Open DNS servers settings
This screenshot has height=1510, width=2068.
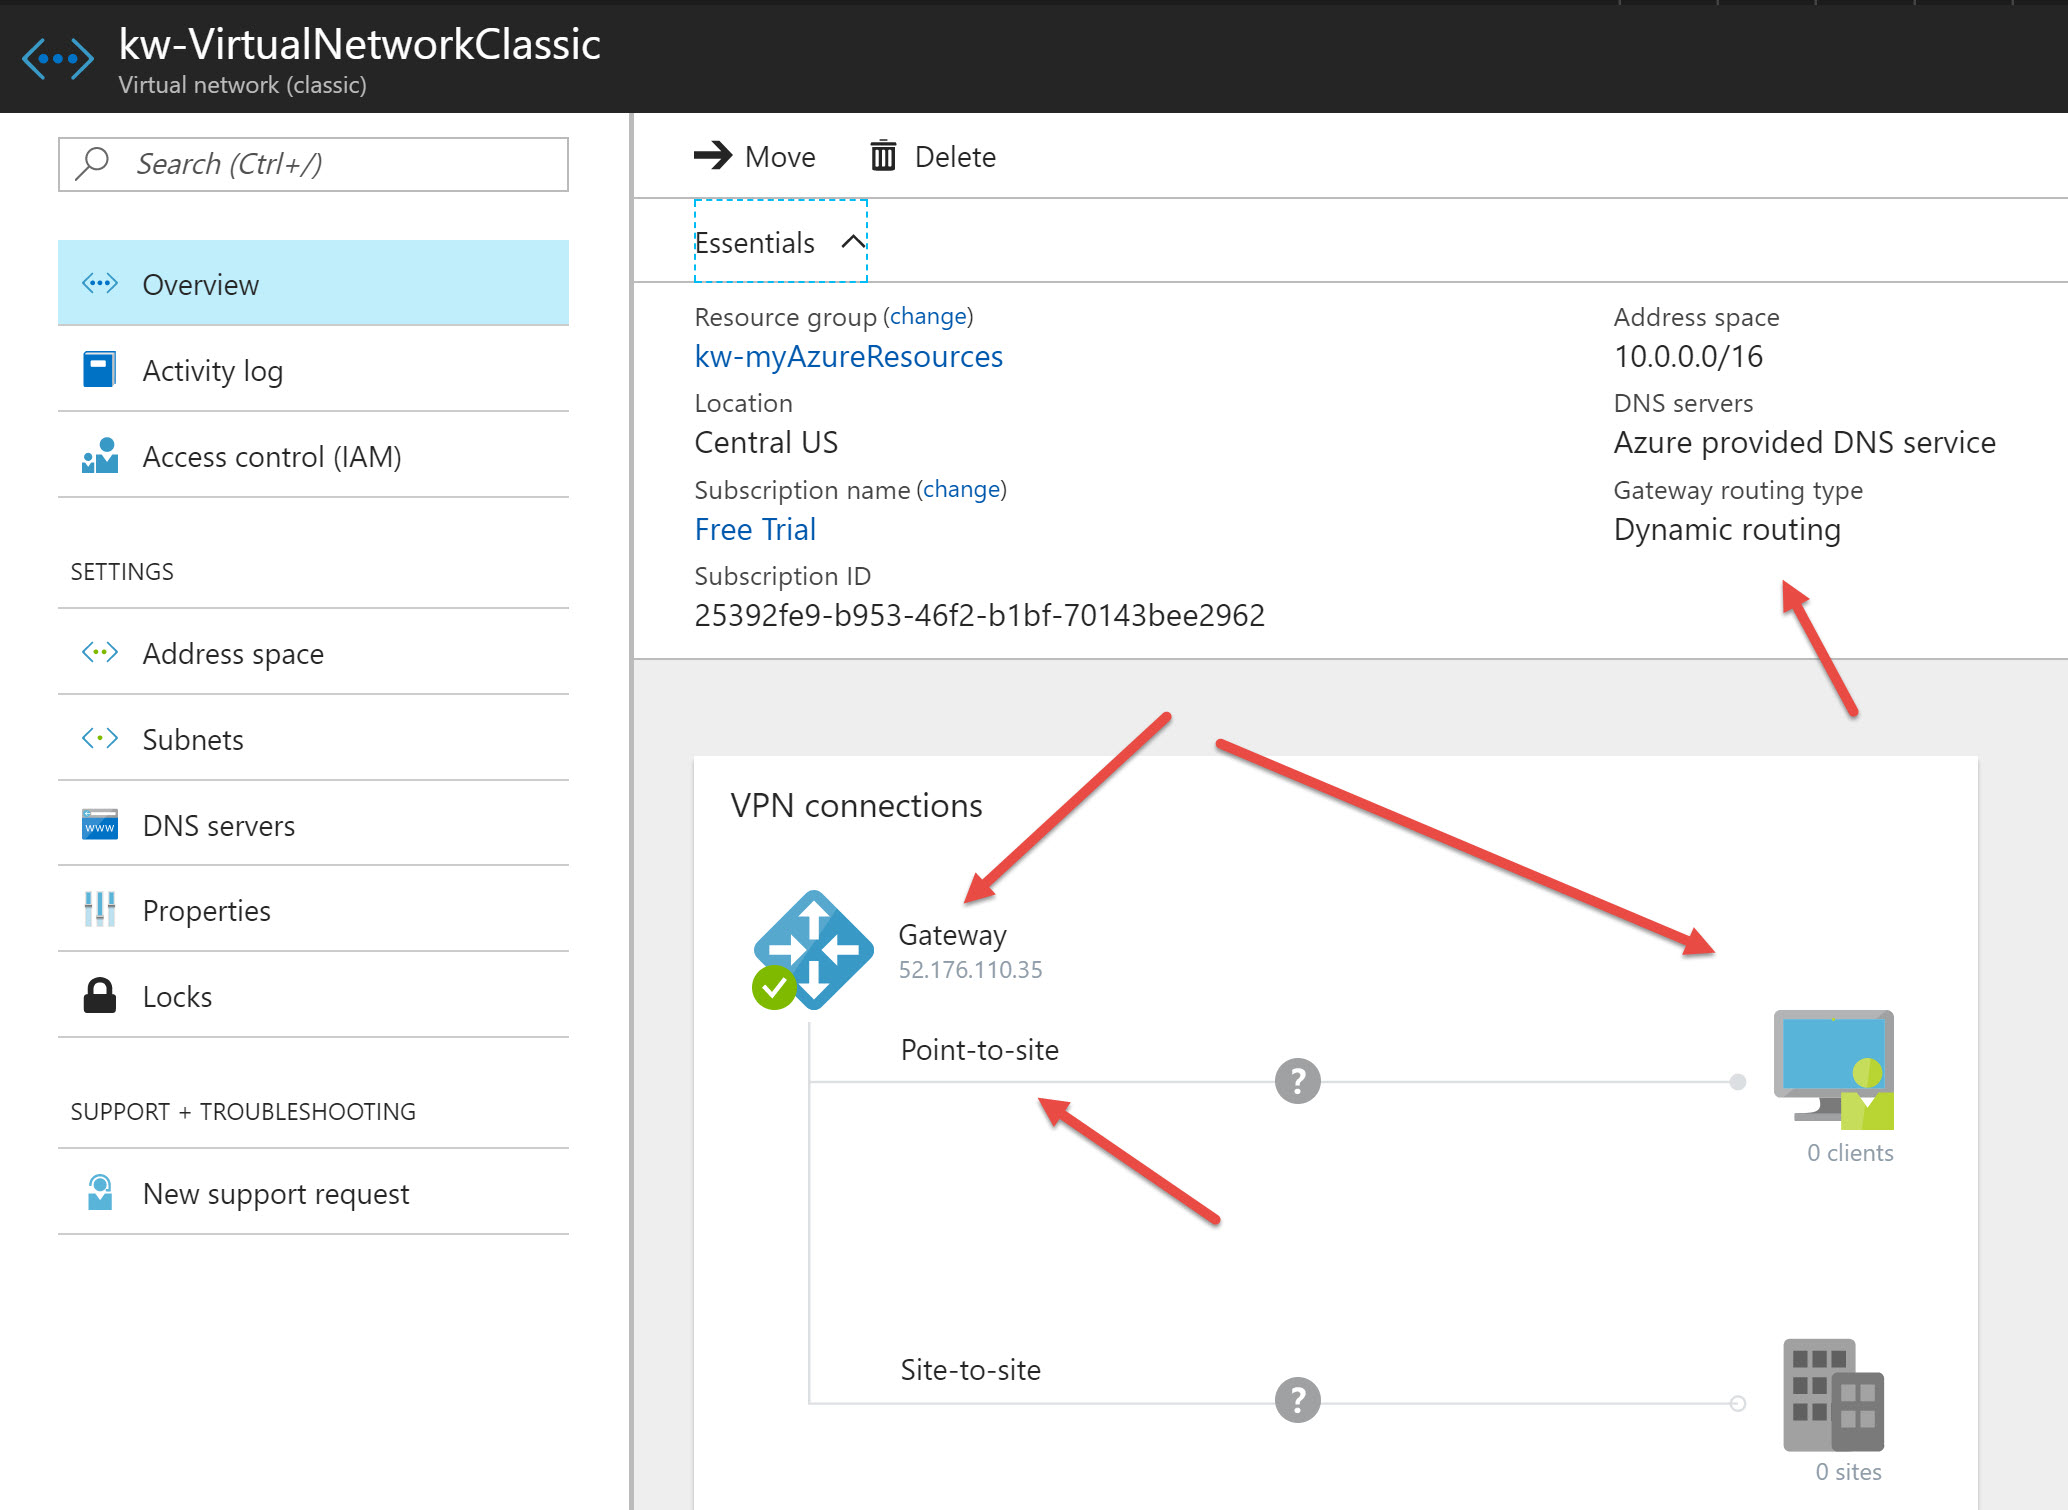click(x=313, y=825)
